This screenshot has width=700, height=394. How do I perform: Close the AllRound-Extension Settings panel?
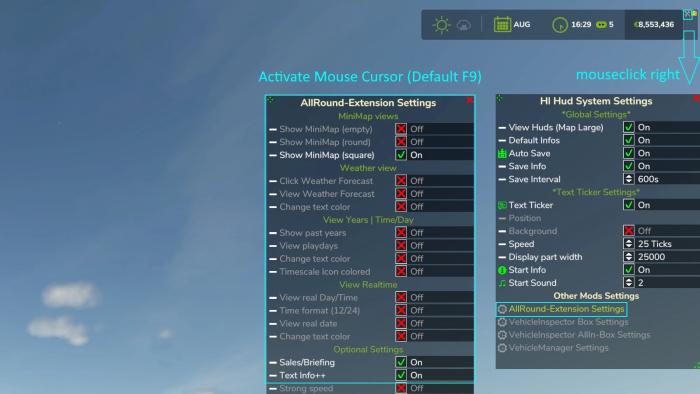coord(470,100)
